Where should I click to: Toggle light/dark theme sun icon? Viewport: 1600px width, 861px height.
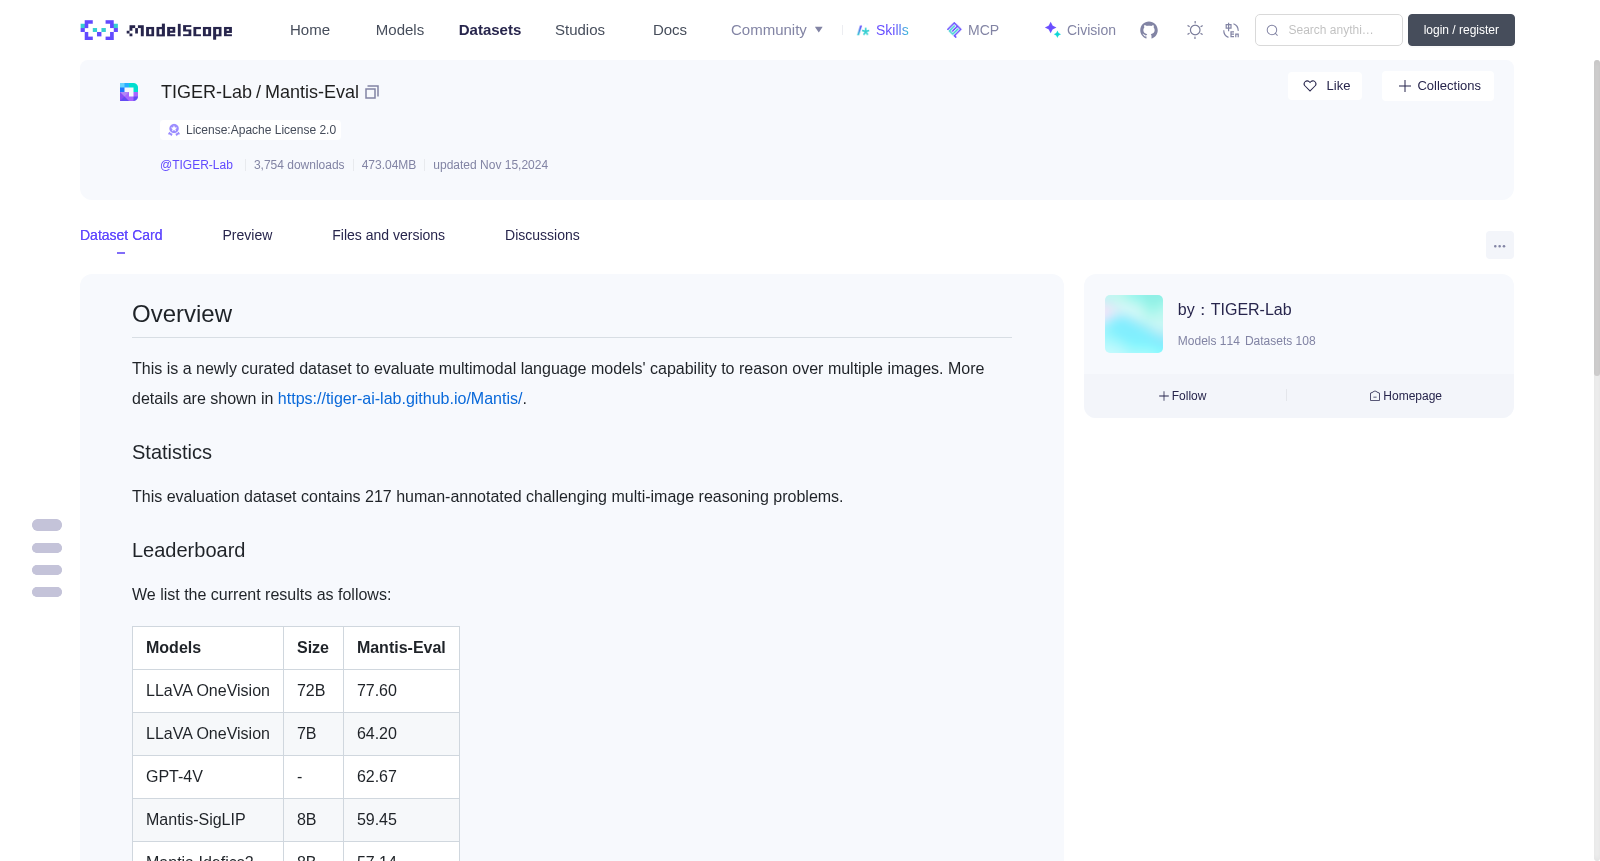[1195, 30]
